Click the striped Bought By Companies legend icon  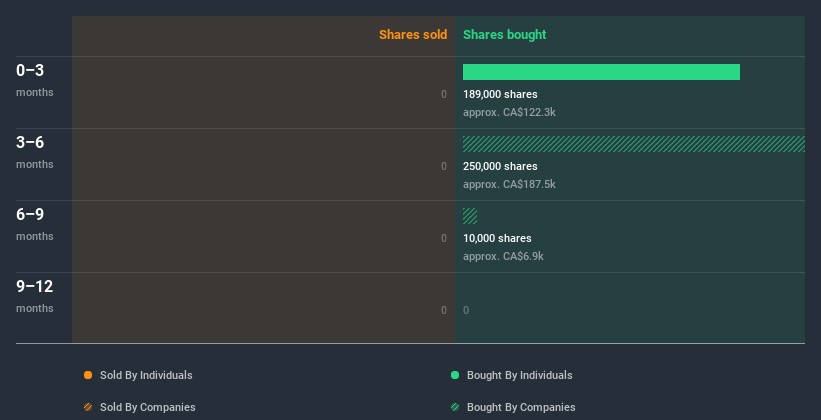[455, 407]
